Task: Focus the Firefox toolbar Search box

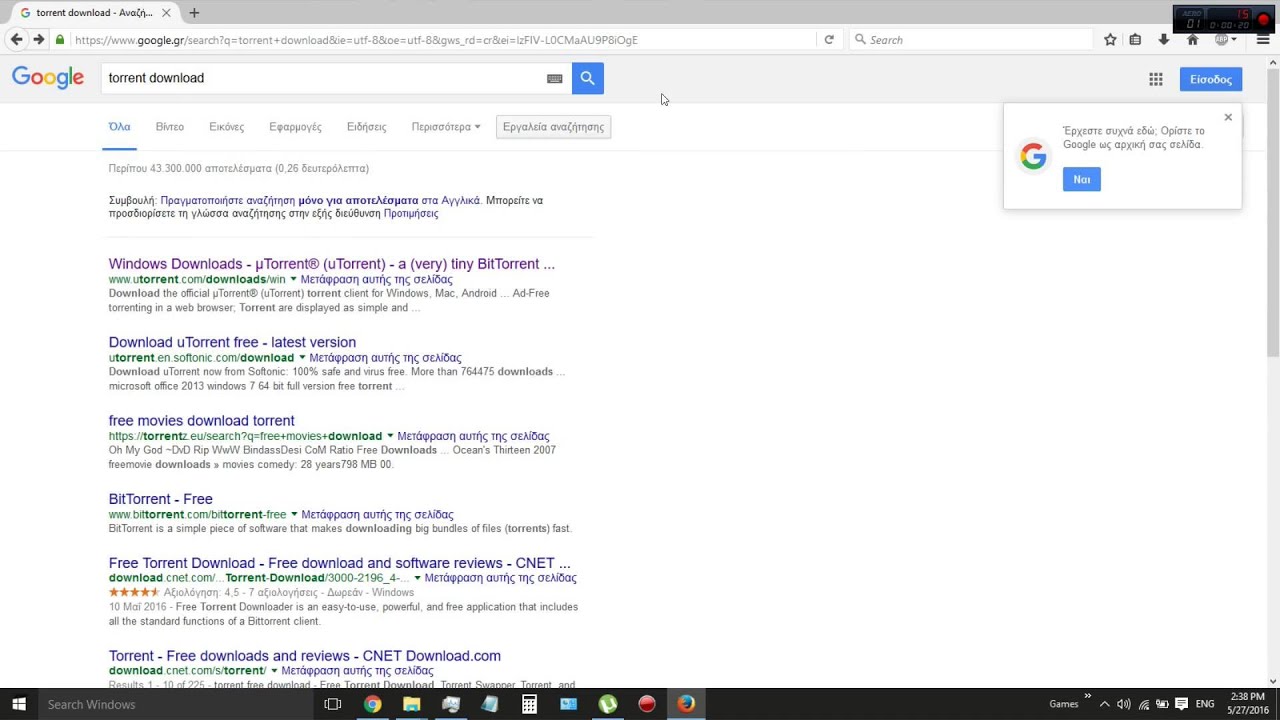Action: pos(970,40)
